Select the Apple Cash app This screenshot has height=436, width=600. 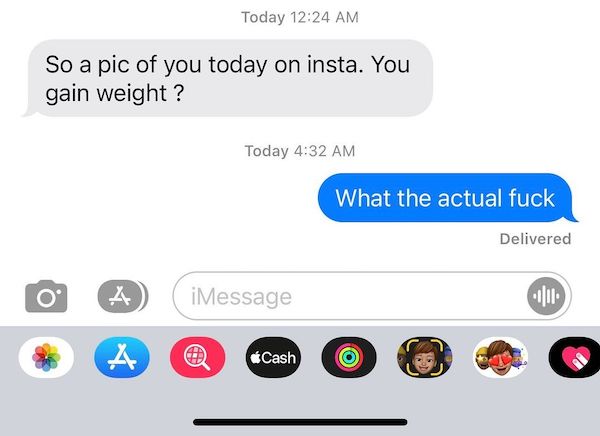pyautogui.click(x=273, y=357)
